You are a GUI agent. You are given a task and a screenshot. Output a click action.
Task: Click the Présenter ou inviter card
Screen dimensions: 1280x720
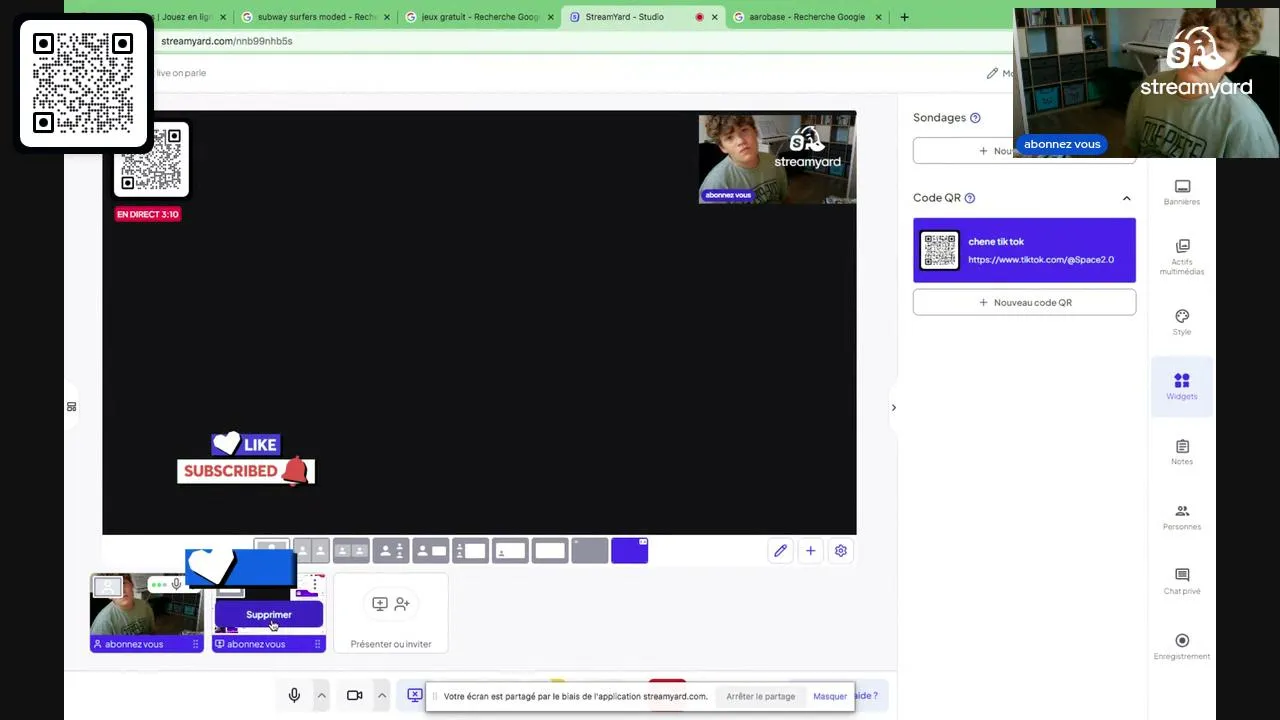click(391, 615)
